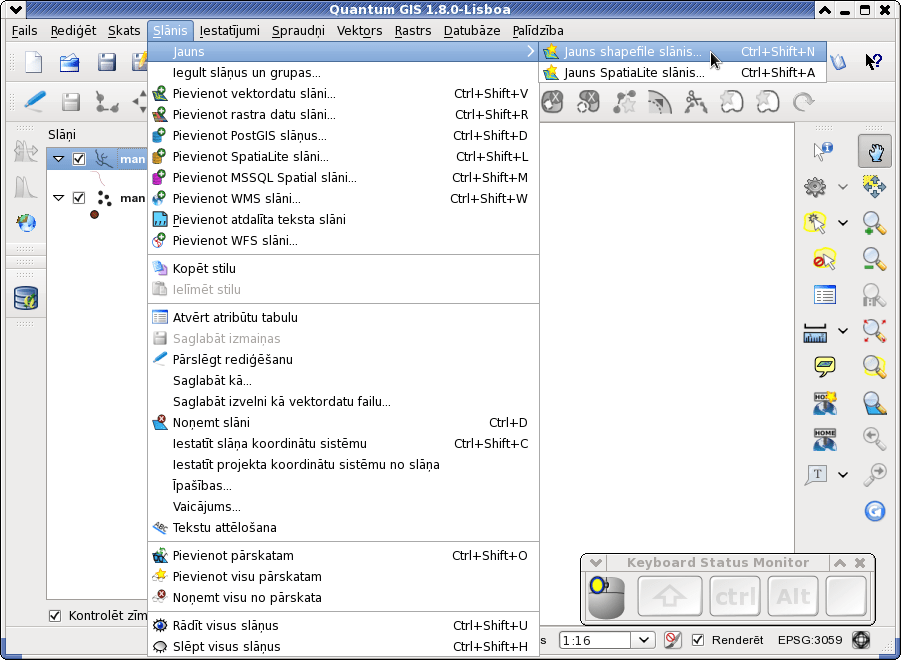Click the database layer icon in left sidebar
Image resolution: width=901 pixels, height=660 pixels.
(26, 299)
